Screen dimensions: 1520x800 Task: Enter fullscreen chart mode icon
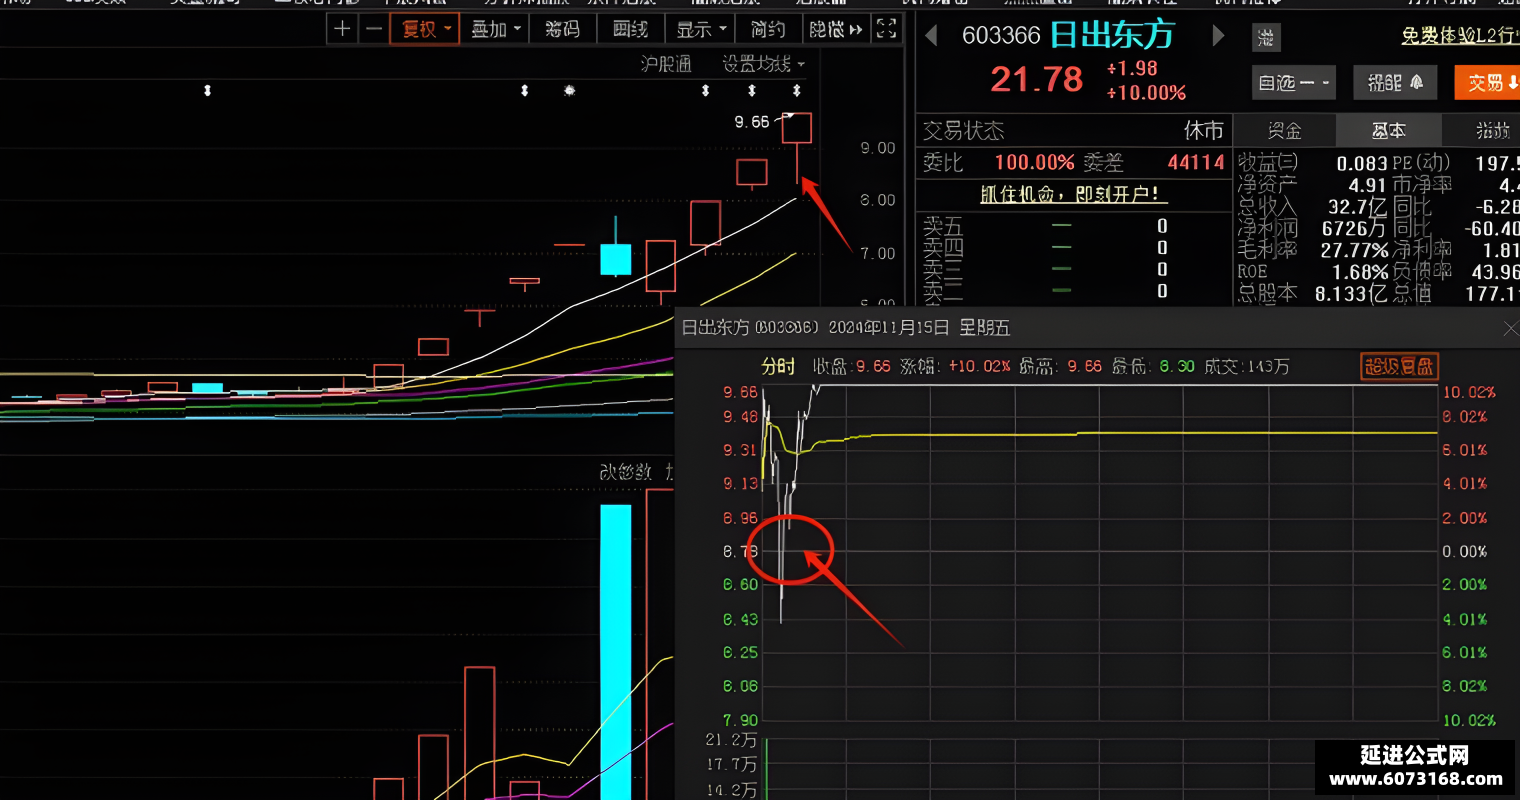pos(886,29)
